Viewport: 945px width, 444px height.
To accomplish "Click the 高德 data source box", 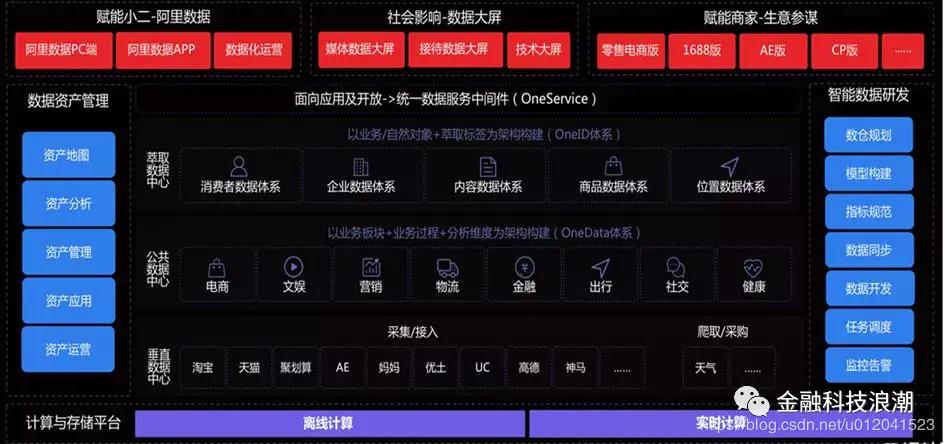I will click(529, 367).
